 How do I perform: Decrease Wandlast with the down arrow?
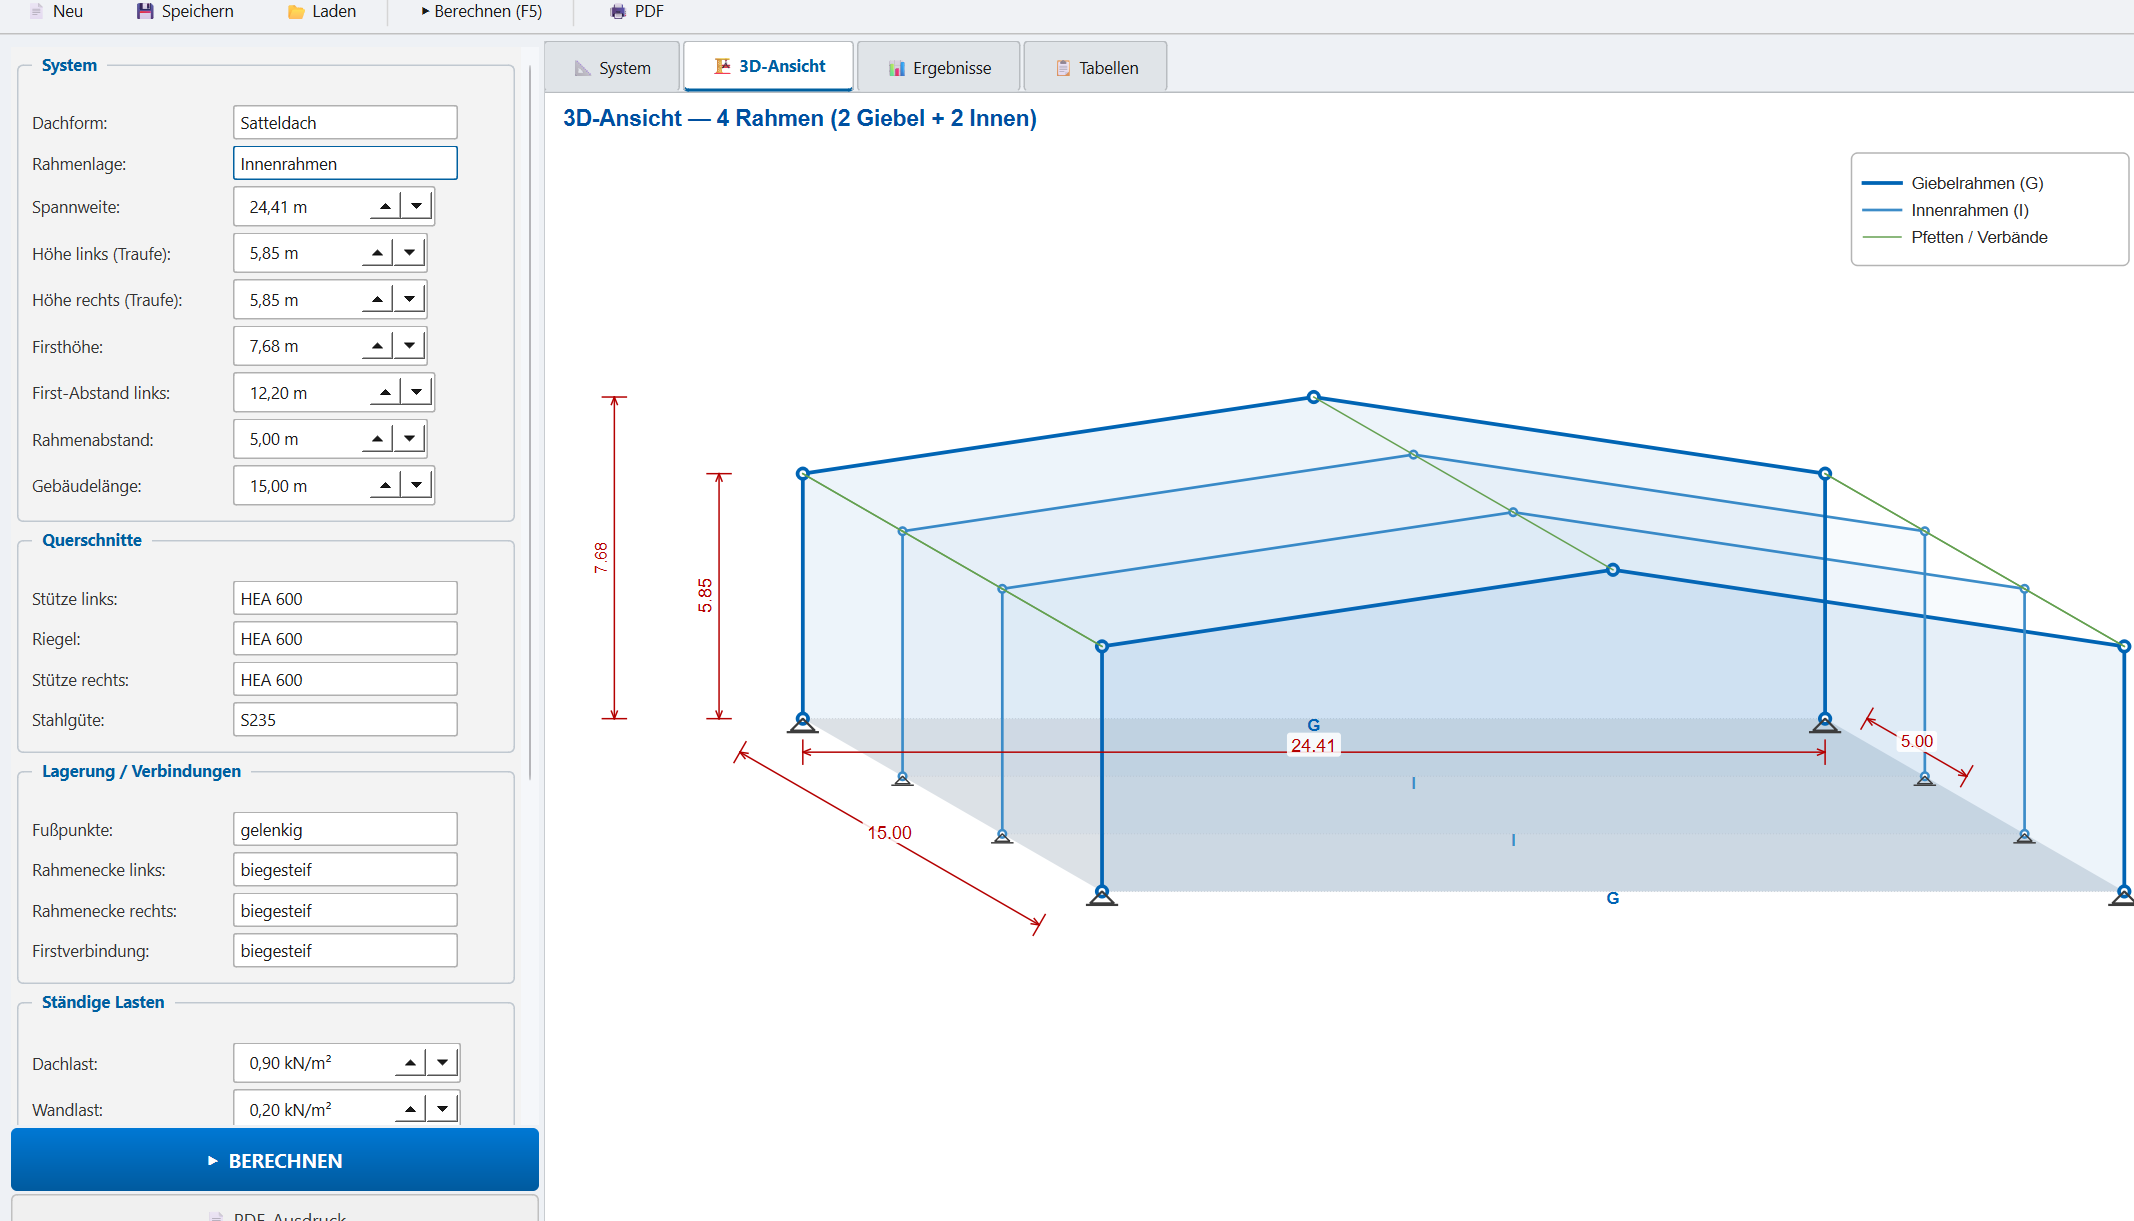coord(442,1109)
